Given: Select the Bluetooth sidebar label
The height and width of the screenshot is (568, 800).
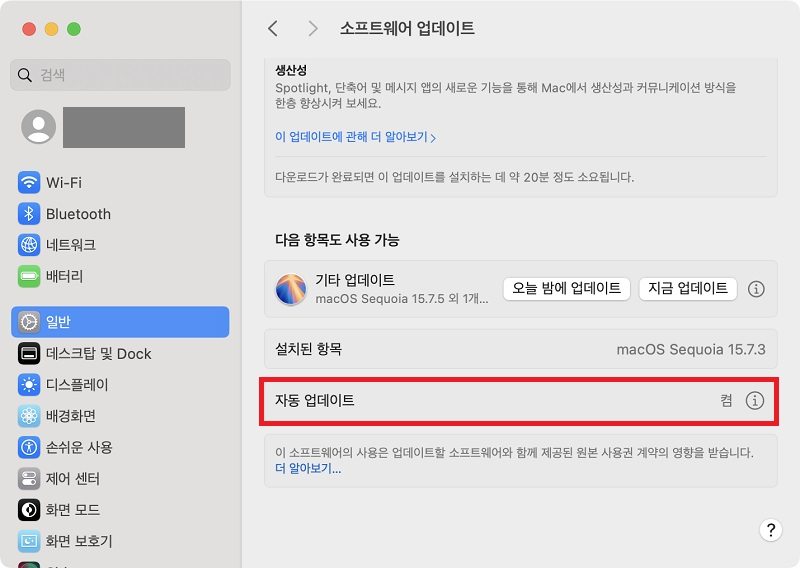Looking at the screenshot, I should tap(78, 214).
